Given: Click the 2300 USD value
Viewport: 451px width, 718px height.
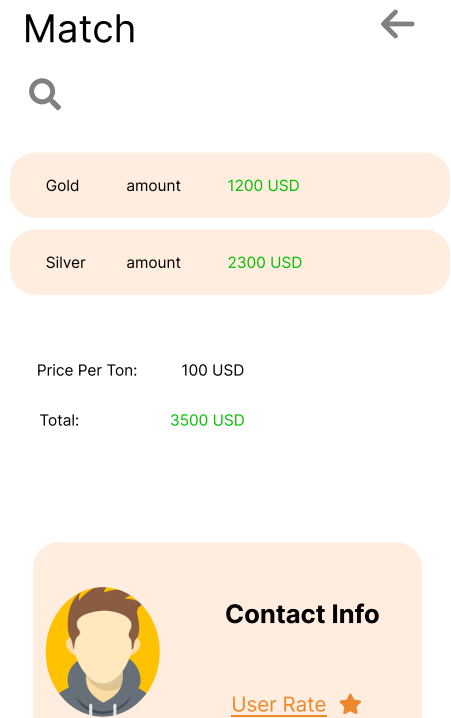Looking at the screenshot, I should pos(265,262).
